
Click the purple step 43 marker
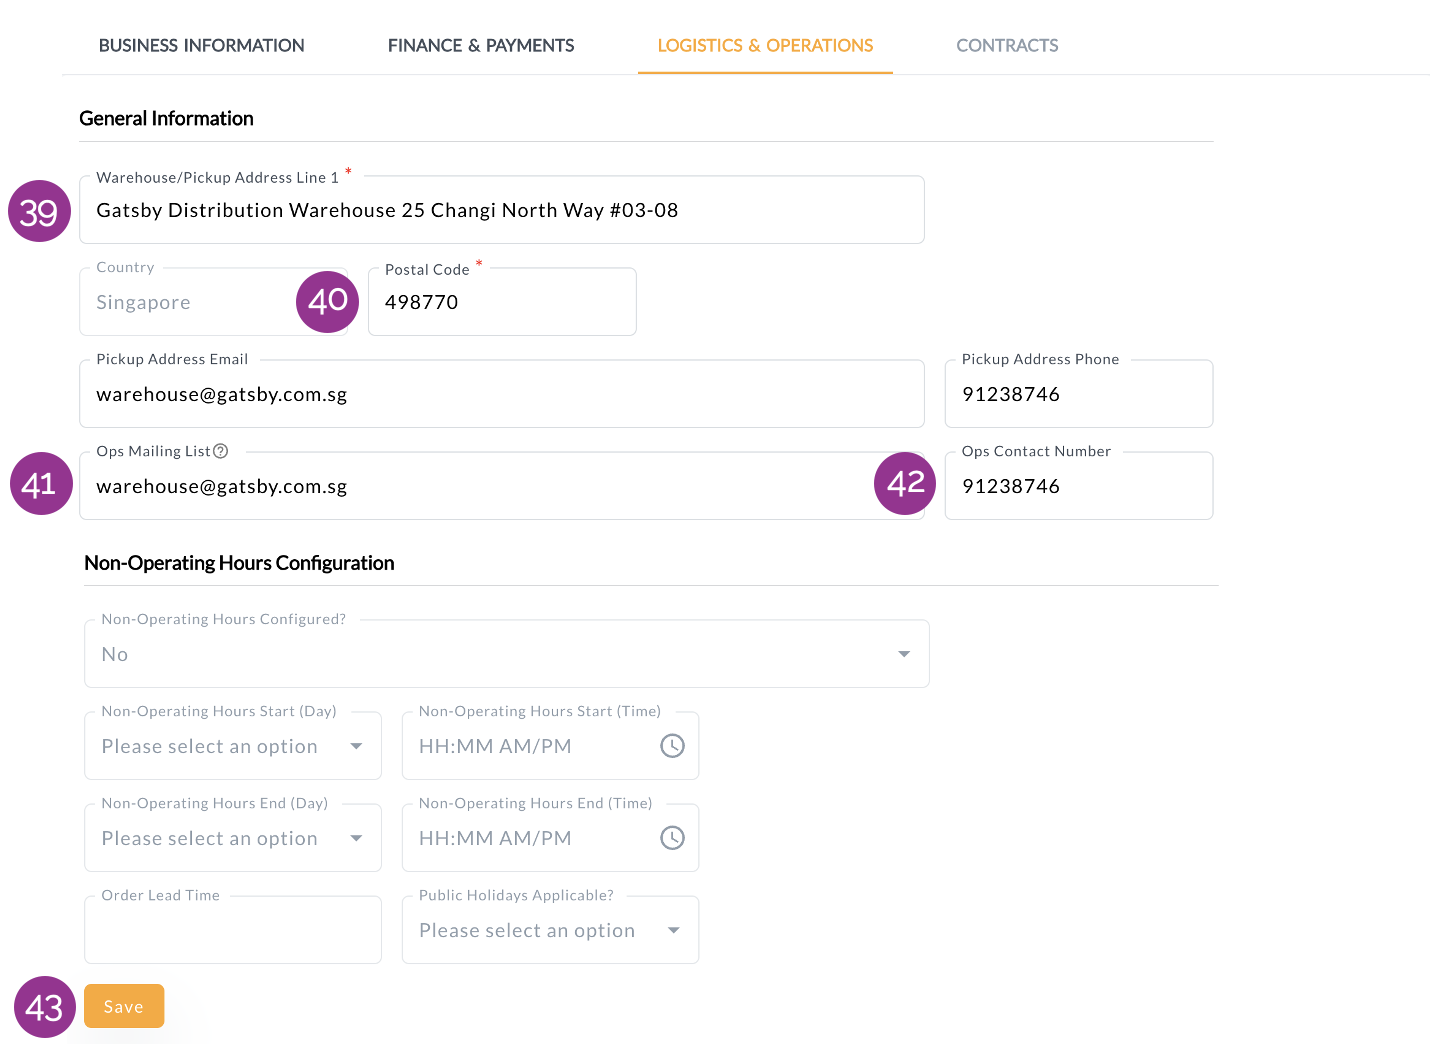45,1007
